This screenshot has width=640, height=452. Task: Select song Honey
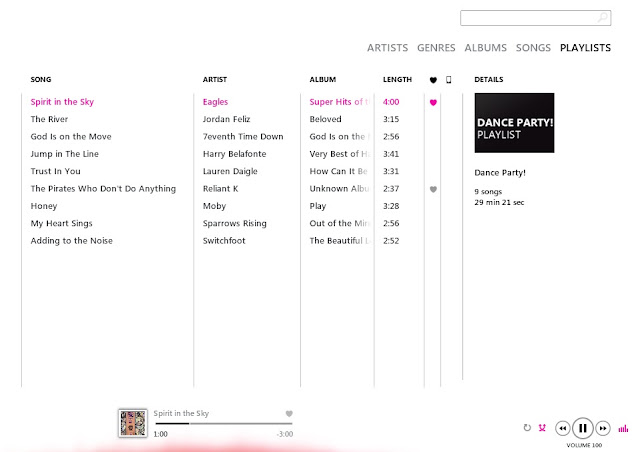[x=44, y=206]
